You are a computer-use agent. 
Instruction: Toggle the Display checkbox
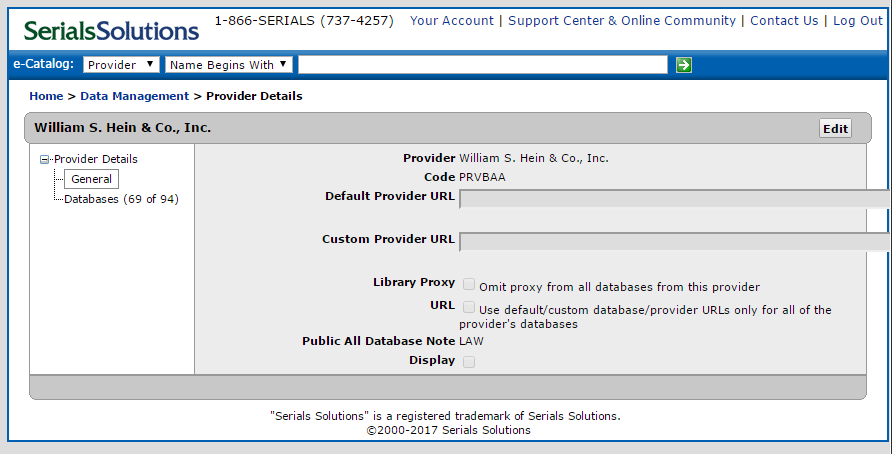pyautogui.click(x=469, y=361)
